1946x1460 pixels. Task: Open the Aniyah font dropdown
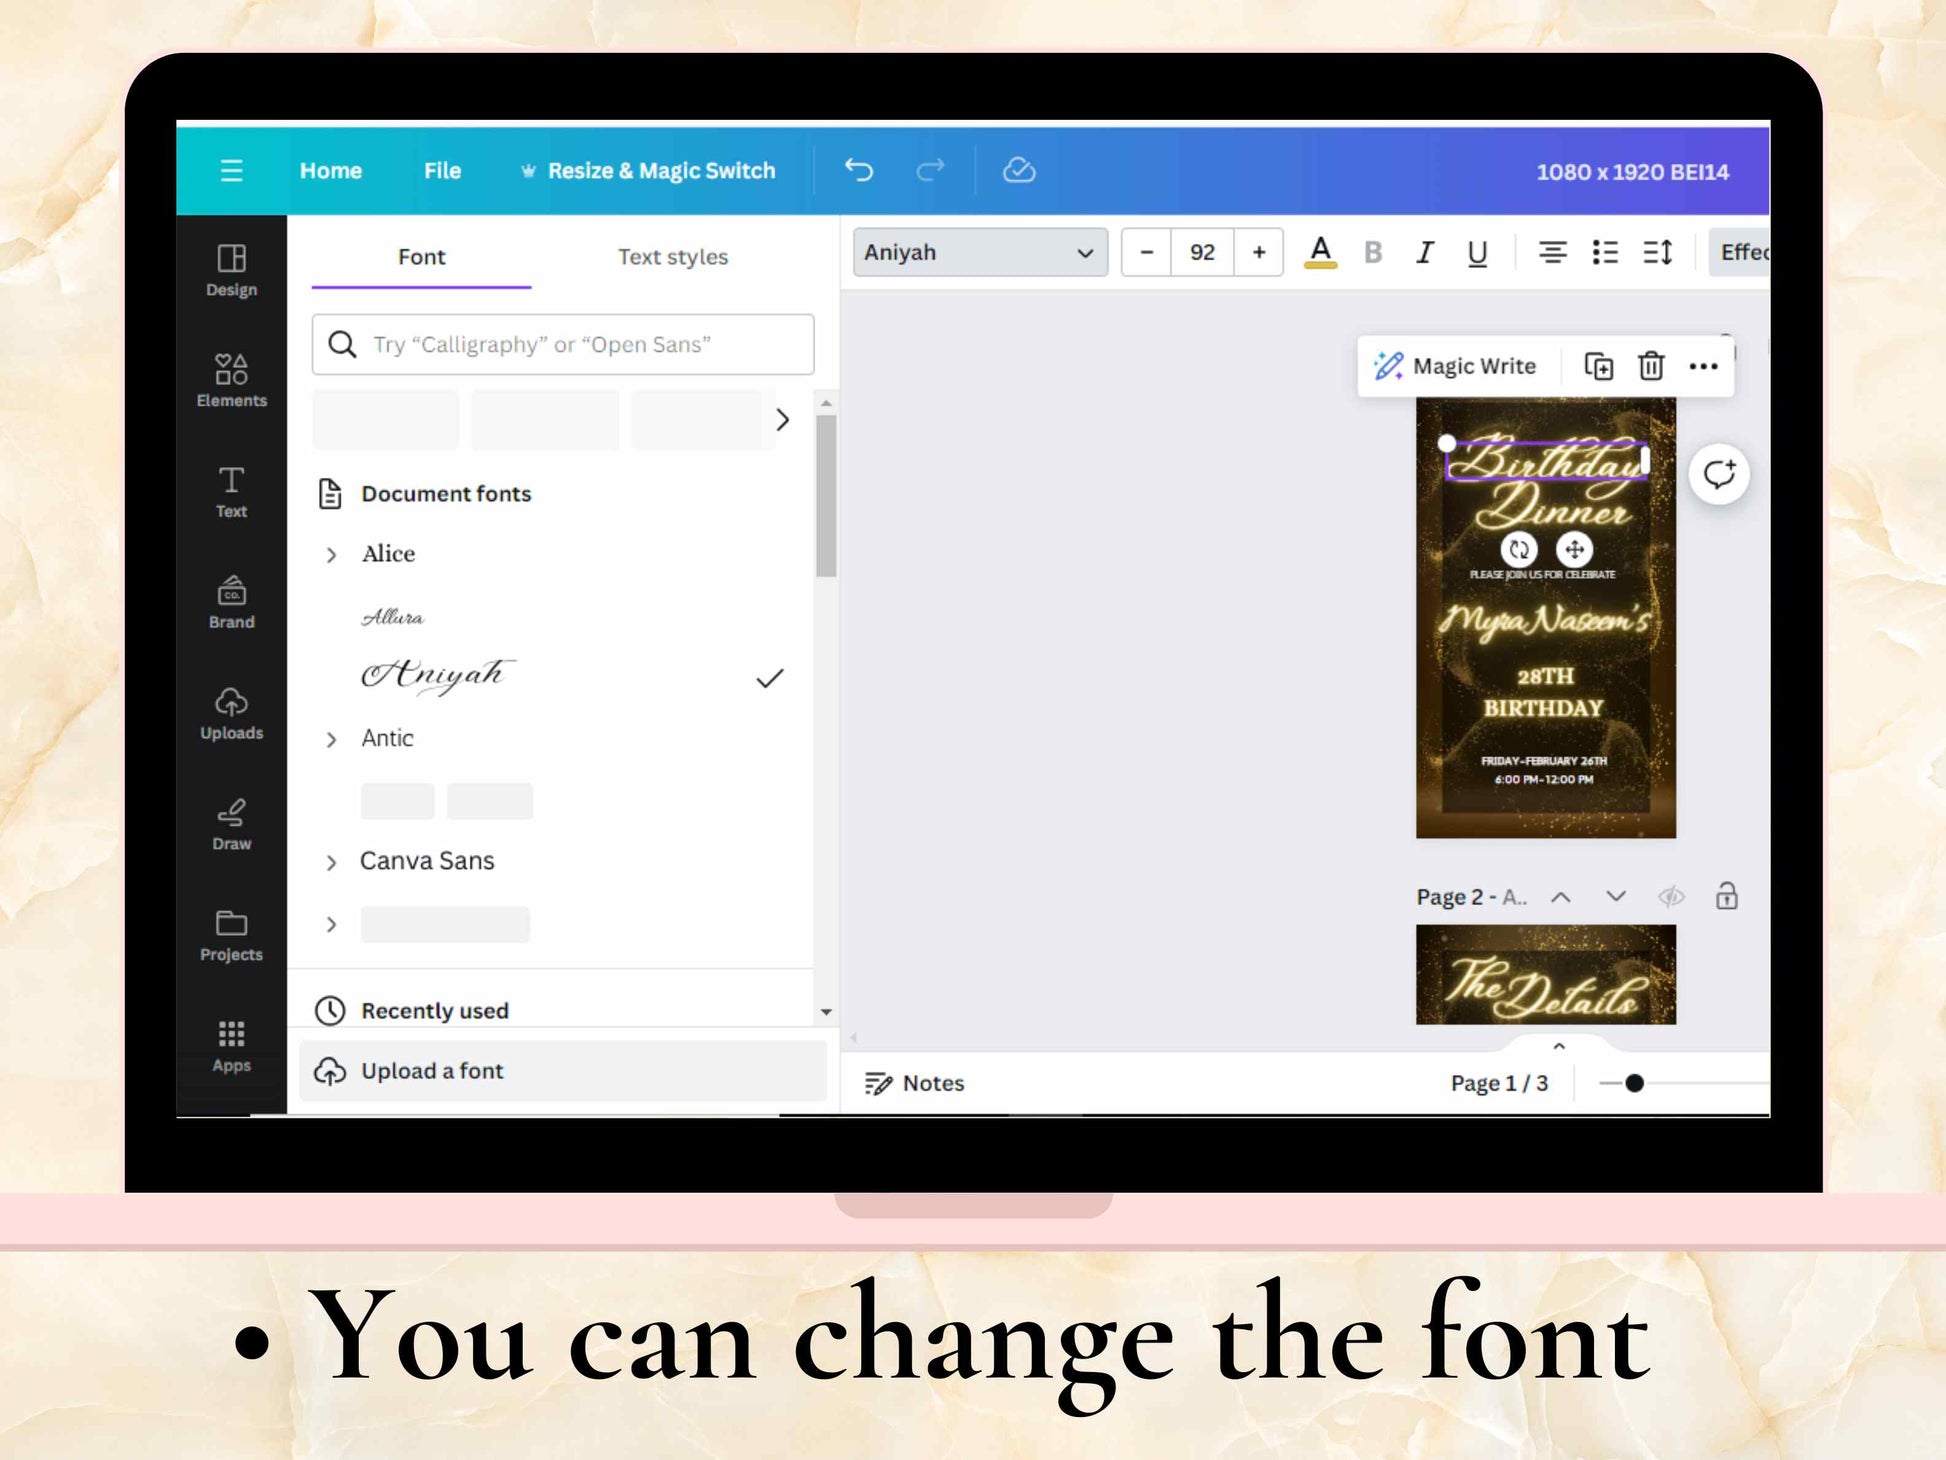(x=979, y=252)
